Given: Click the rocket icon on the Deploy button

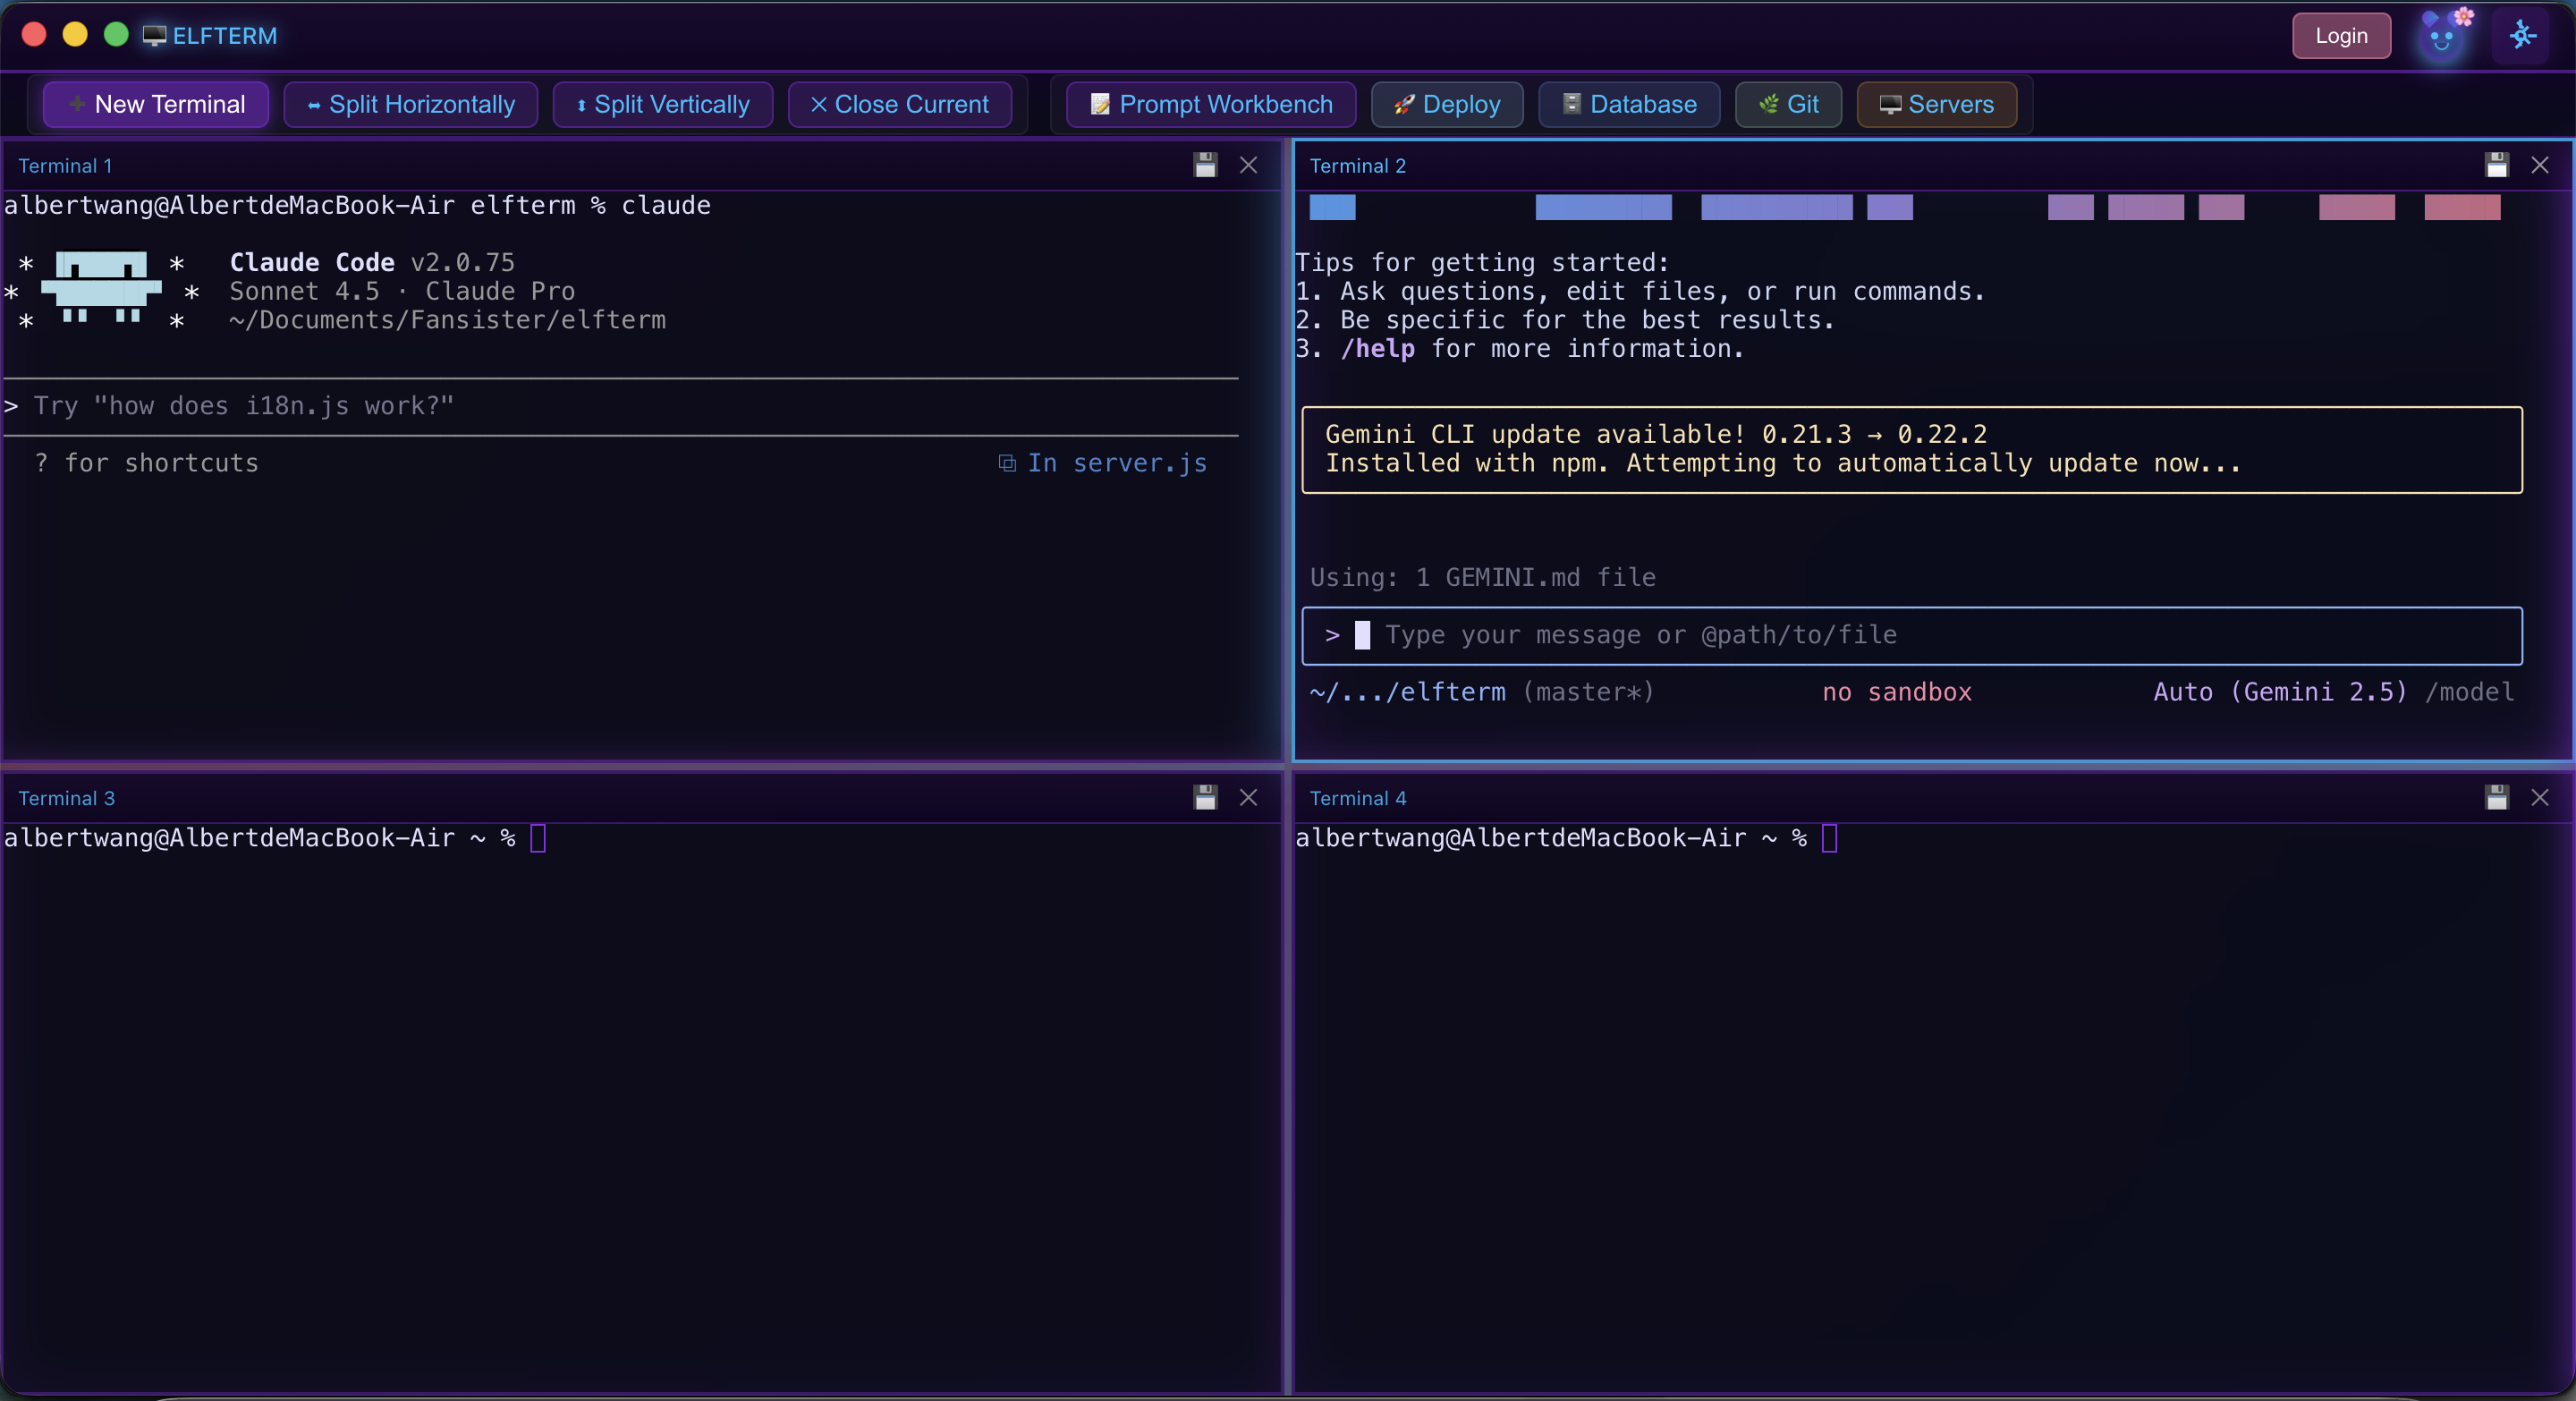Looking at the screenshot, I should coord(1404,104).
